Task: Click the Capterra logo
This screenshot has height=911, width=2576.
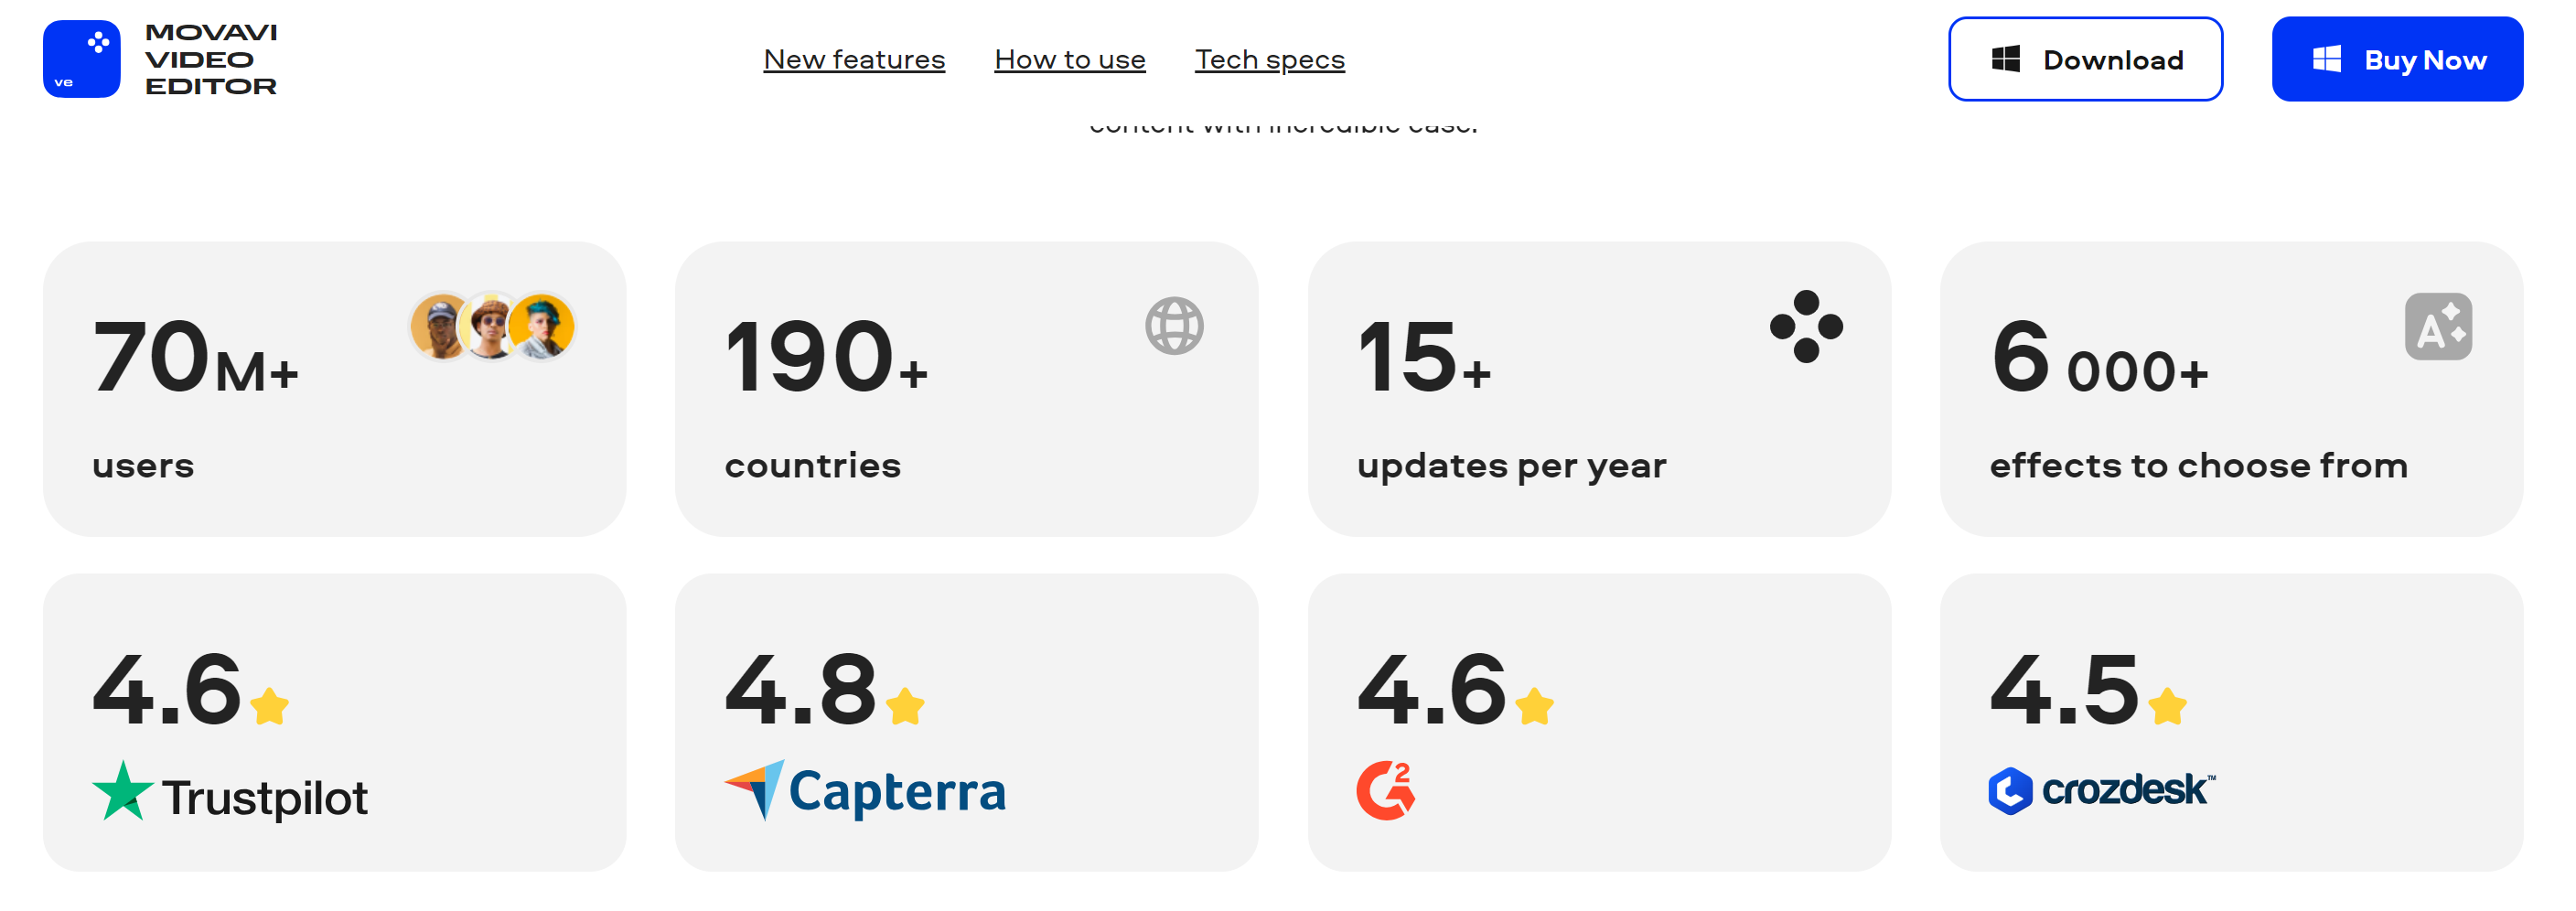Action: point(865,790)
